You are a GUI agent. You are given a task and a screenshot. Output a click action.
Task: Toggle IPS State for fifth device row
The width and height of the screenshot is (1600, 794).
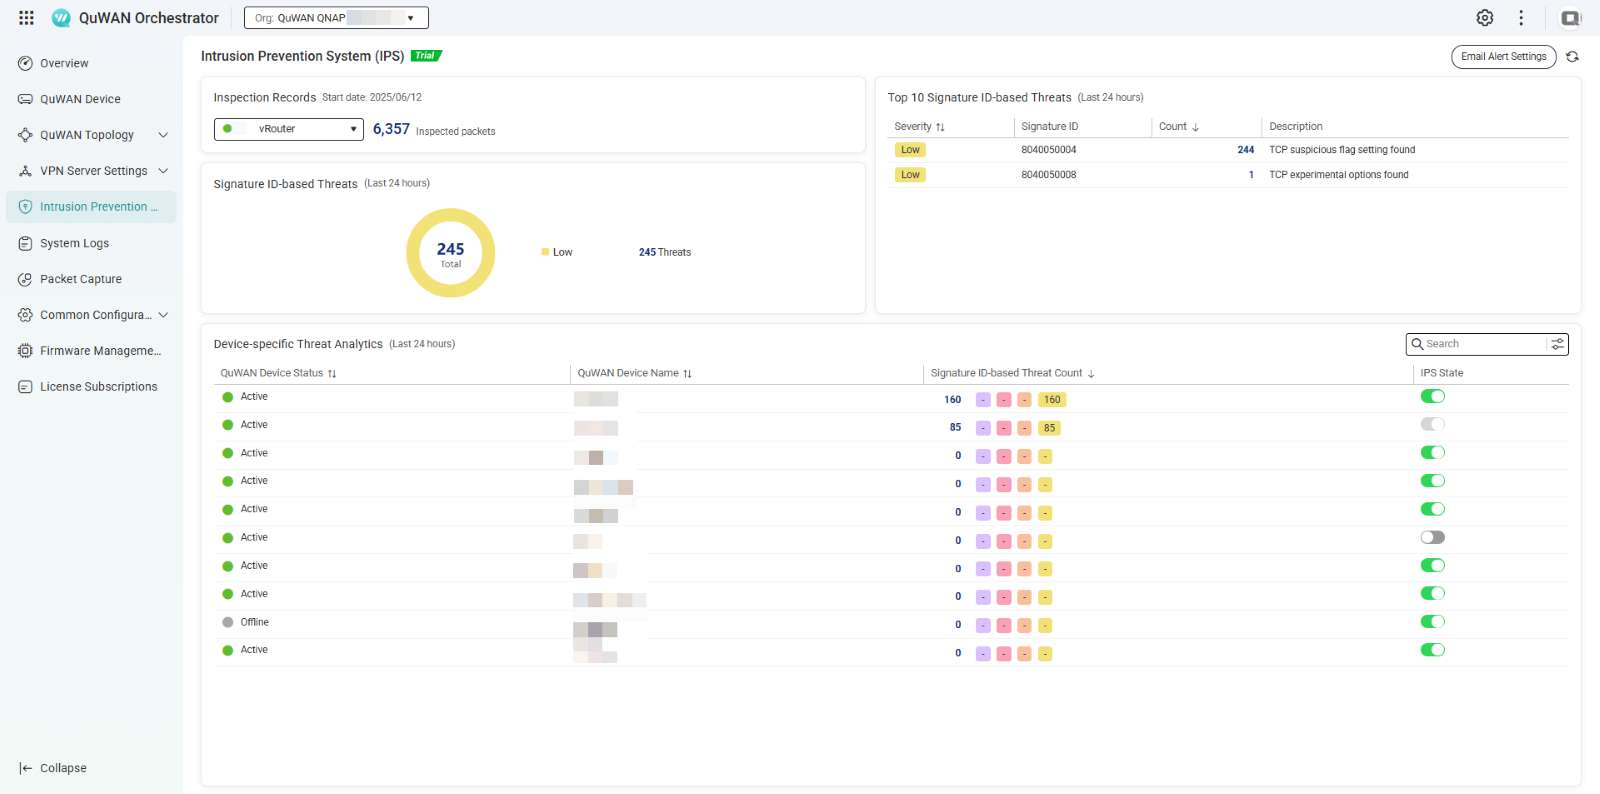pos(1433,509)
